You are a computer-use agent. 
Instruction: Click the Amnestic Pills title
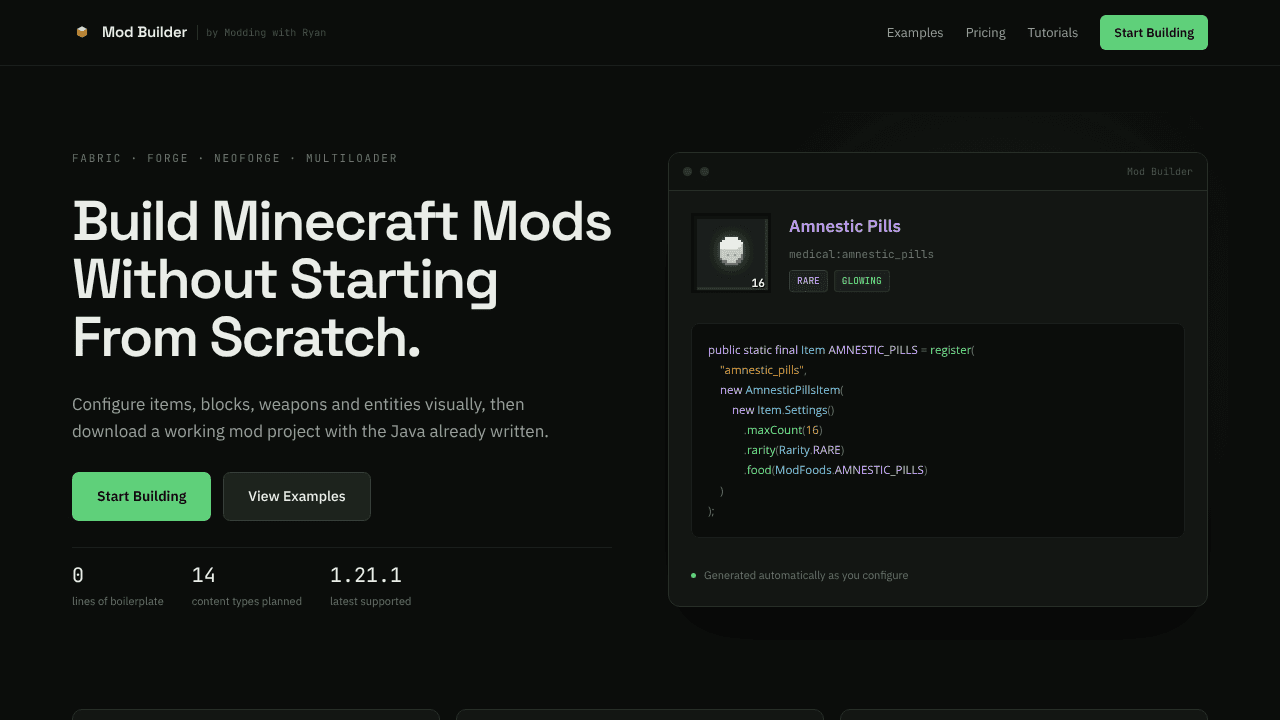tap(845, 226)
